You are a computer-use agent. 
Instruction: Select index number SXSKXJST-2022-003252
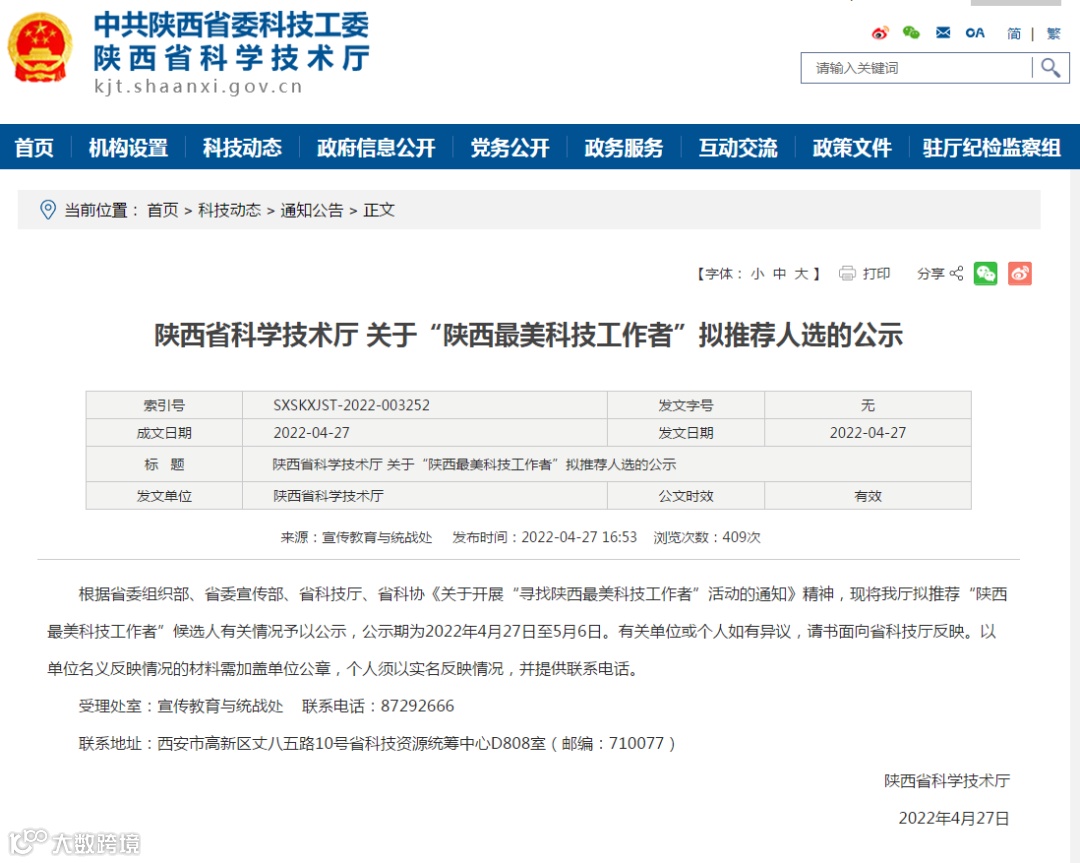351,405
